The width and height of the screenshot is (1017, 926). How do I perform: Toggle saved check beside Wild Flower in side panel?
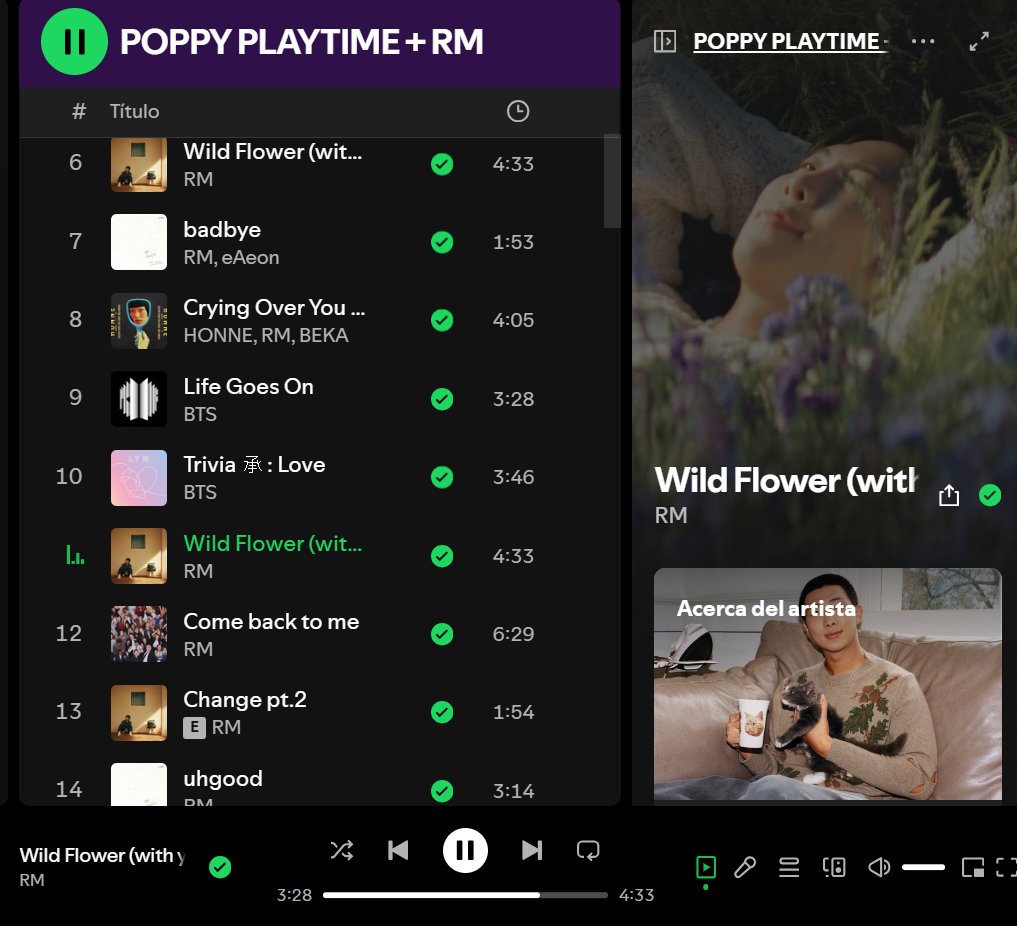pyautogui.click(x=990, y=495)
